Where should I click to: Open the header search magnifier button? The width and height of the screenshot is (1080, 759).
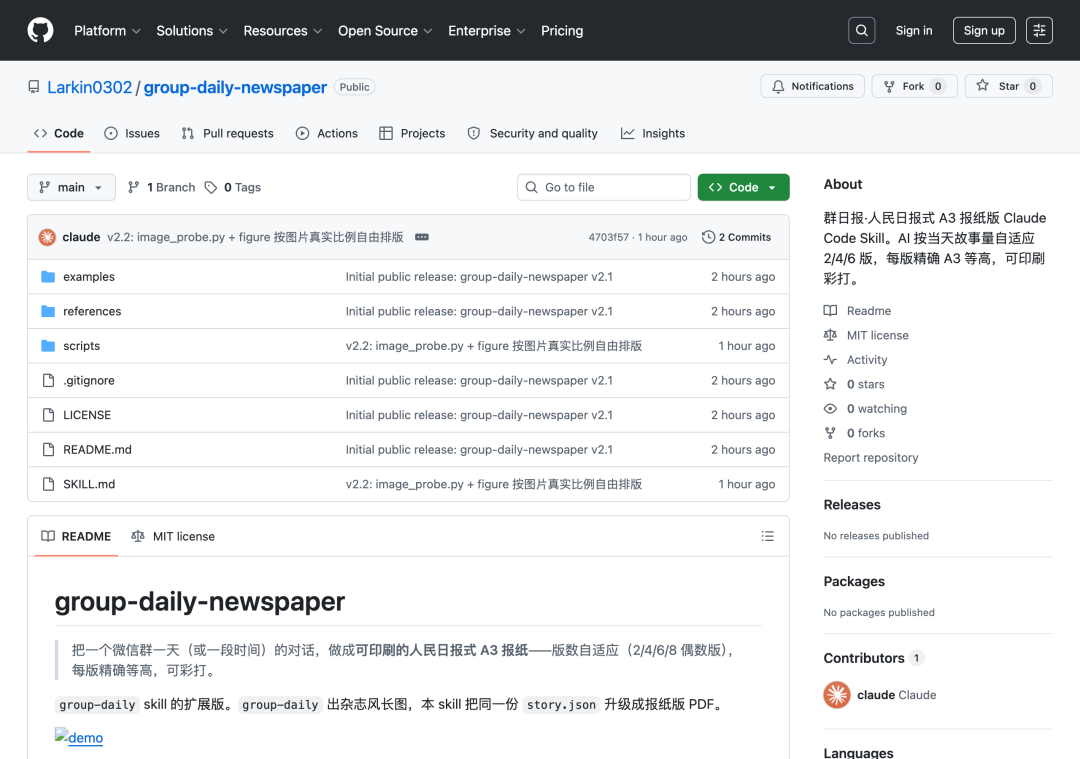861,30
